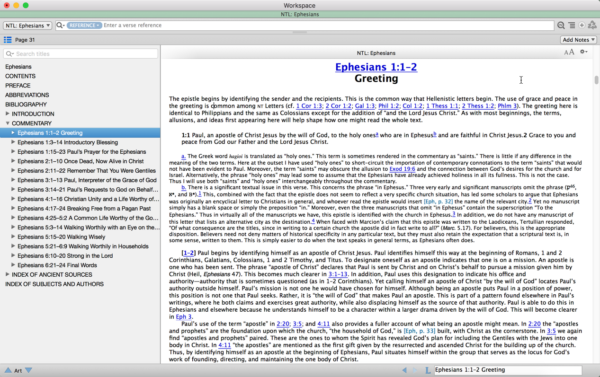The image size is (600, 377).
Task: Click footnote b. about in Ephesus
Action: tap(183, 187)
